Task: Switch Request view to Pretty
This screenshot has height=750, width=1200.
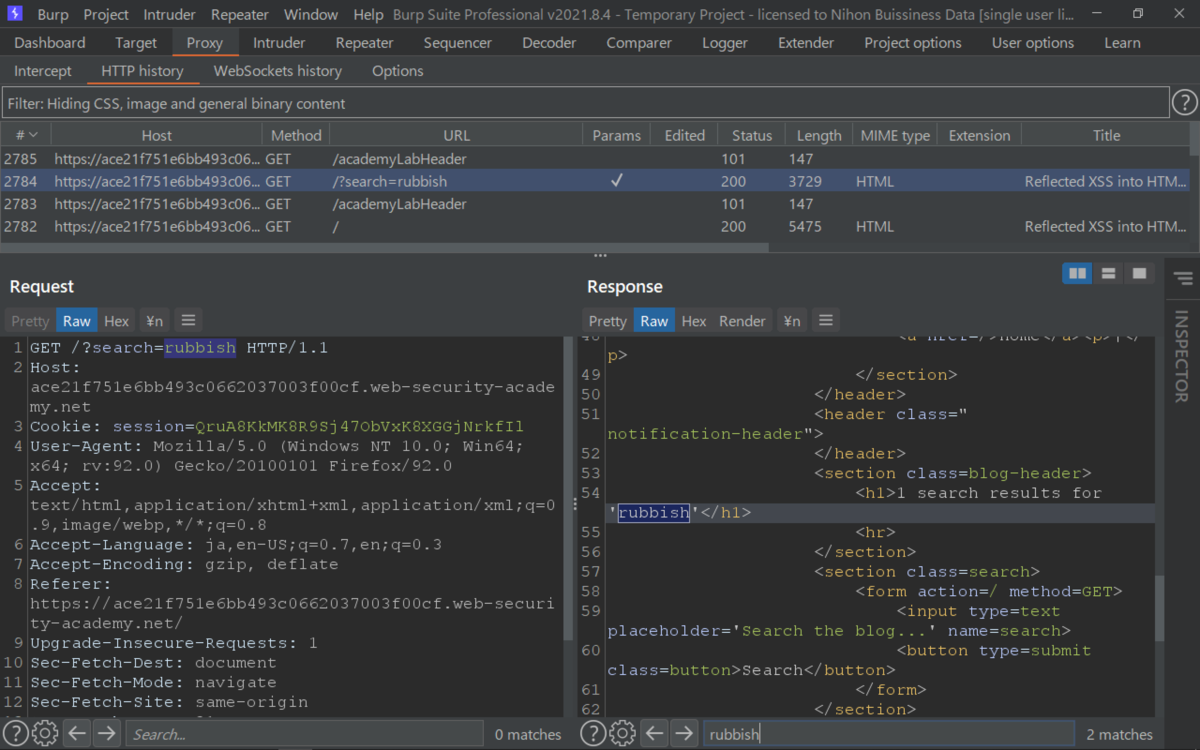Action: pyautogui.click(x=30, y=320)
